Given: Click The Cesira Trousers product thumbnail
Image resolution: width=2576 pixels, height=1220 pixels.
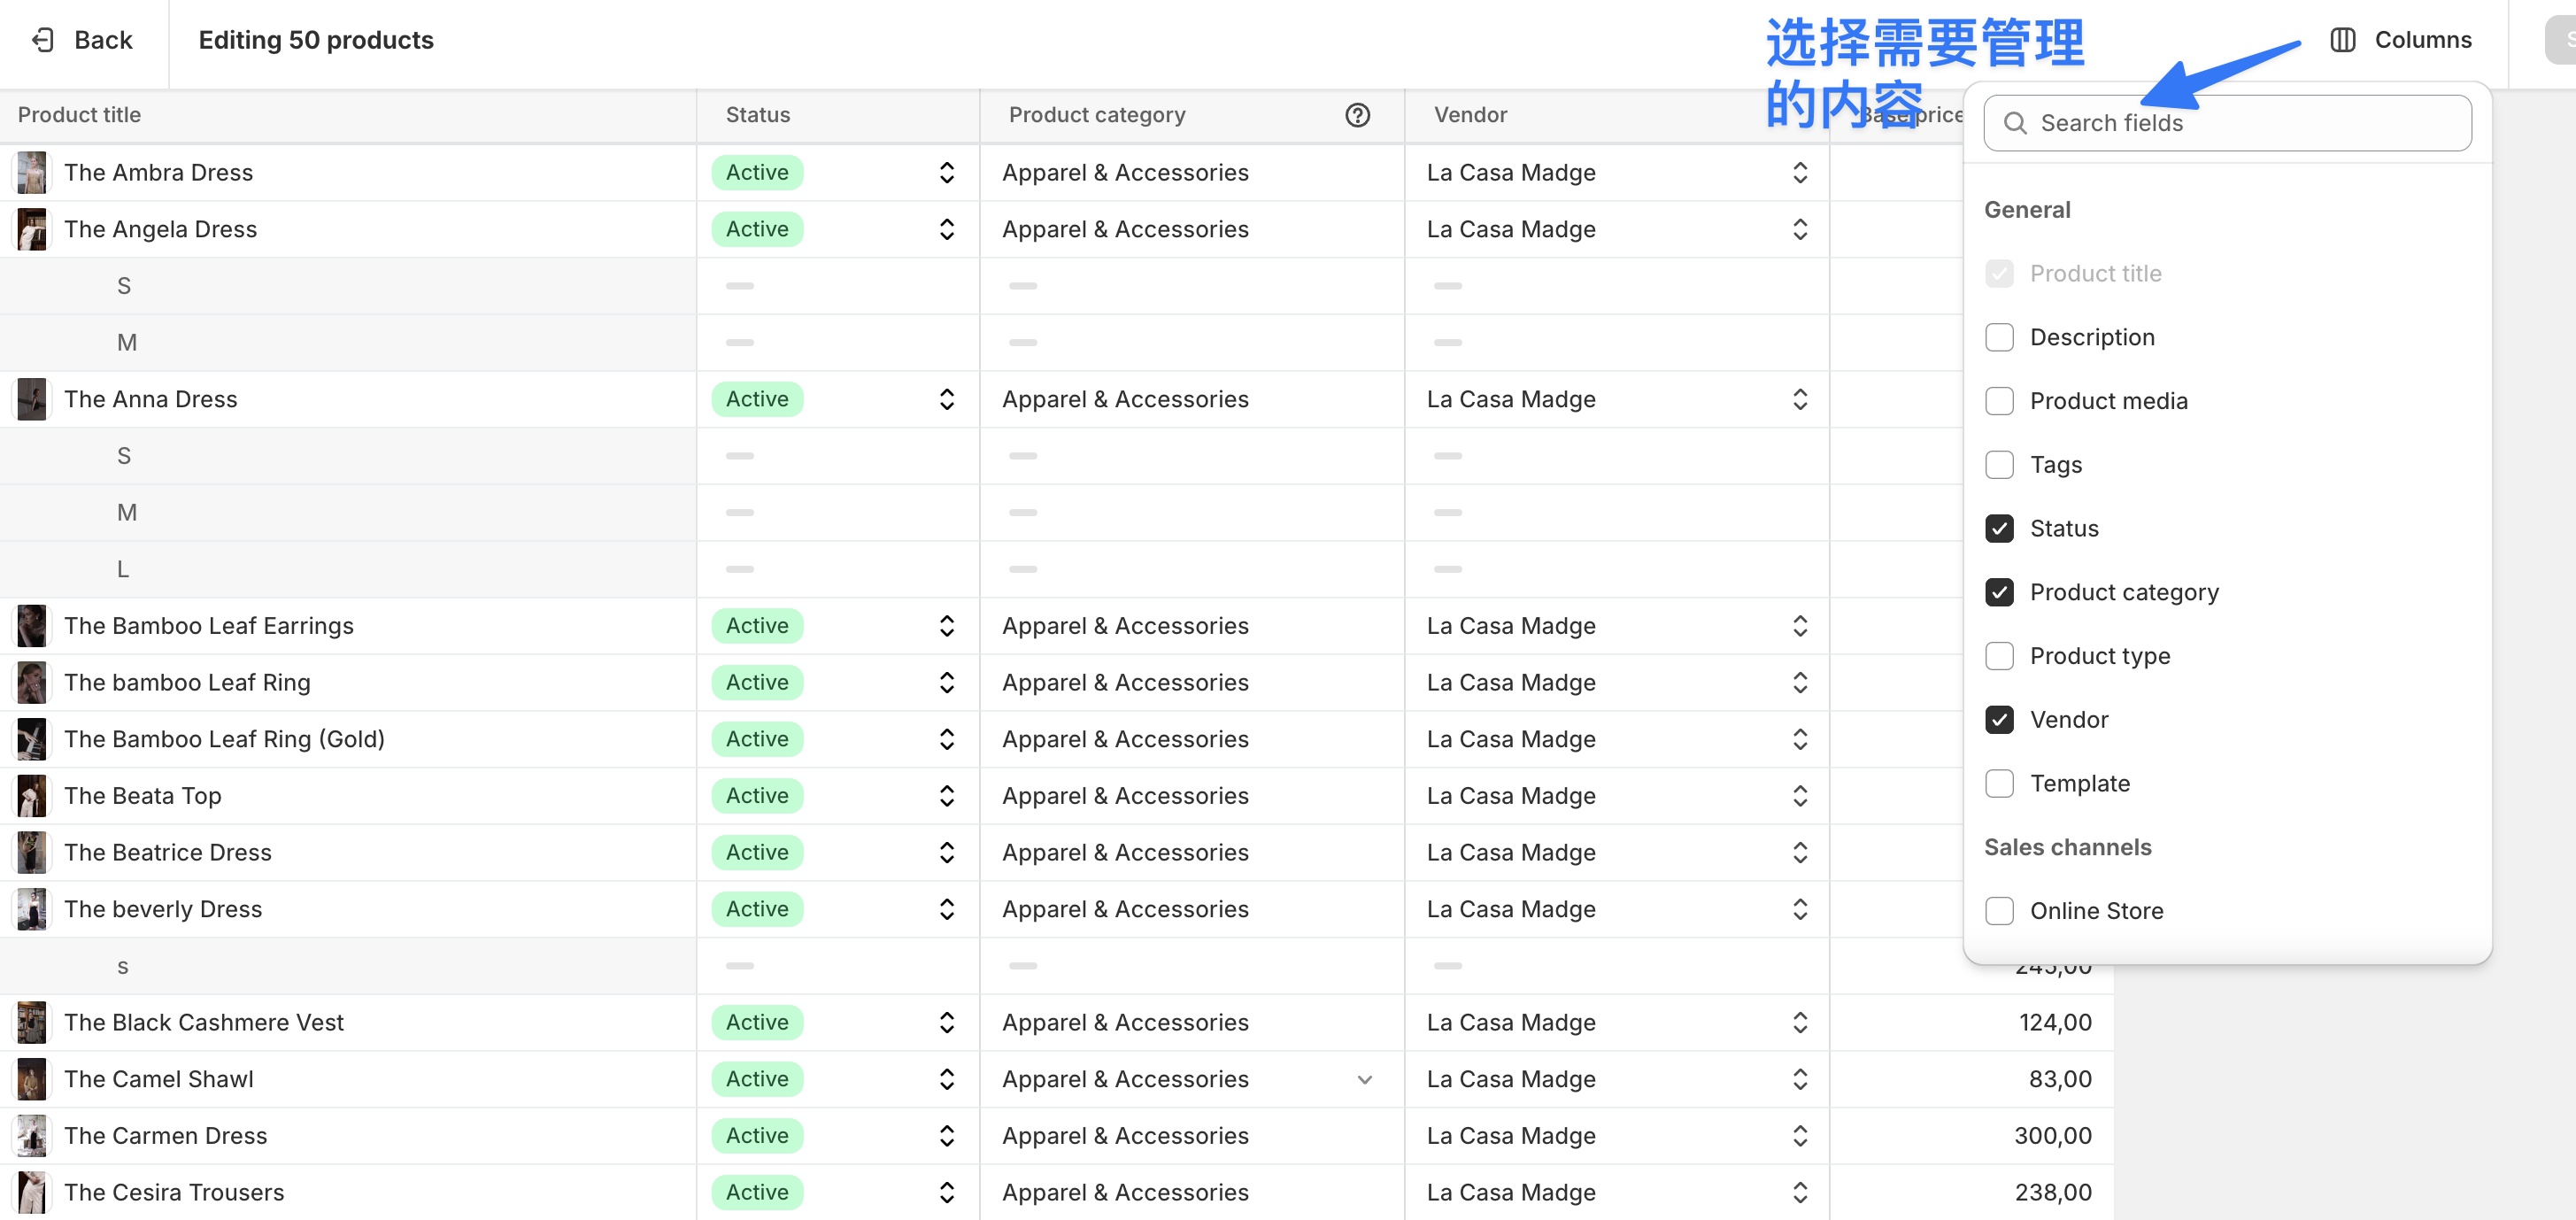Looking at the screenshot, I should click(x=32, y=1192).
